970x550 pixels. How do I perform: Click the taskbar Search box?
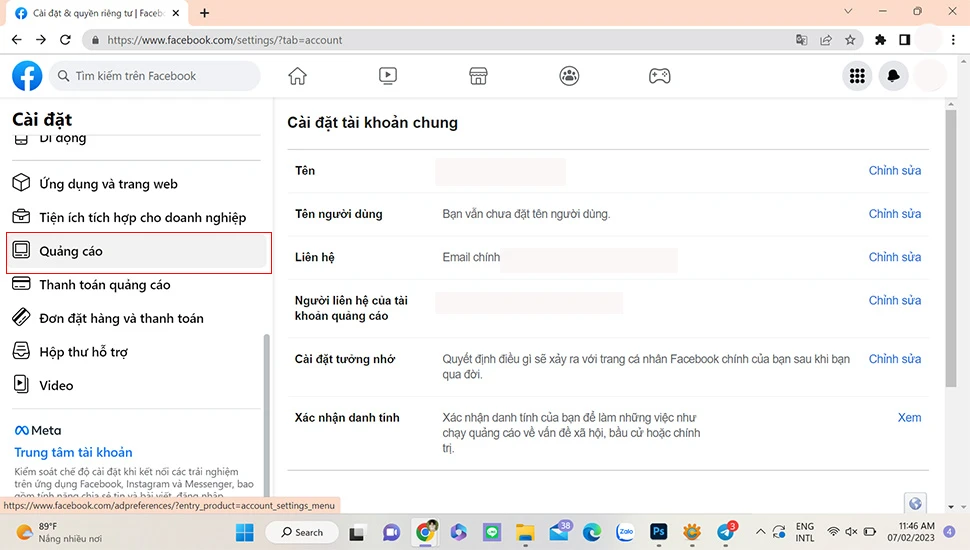point(302,532)
